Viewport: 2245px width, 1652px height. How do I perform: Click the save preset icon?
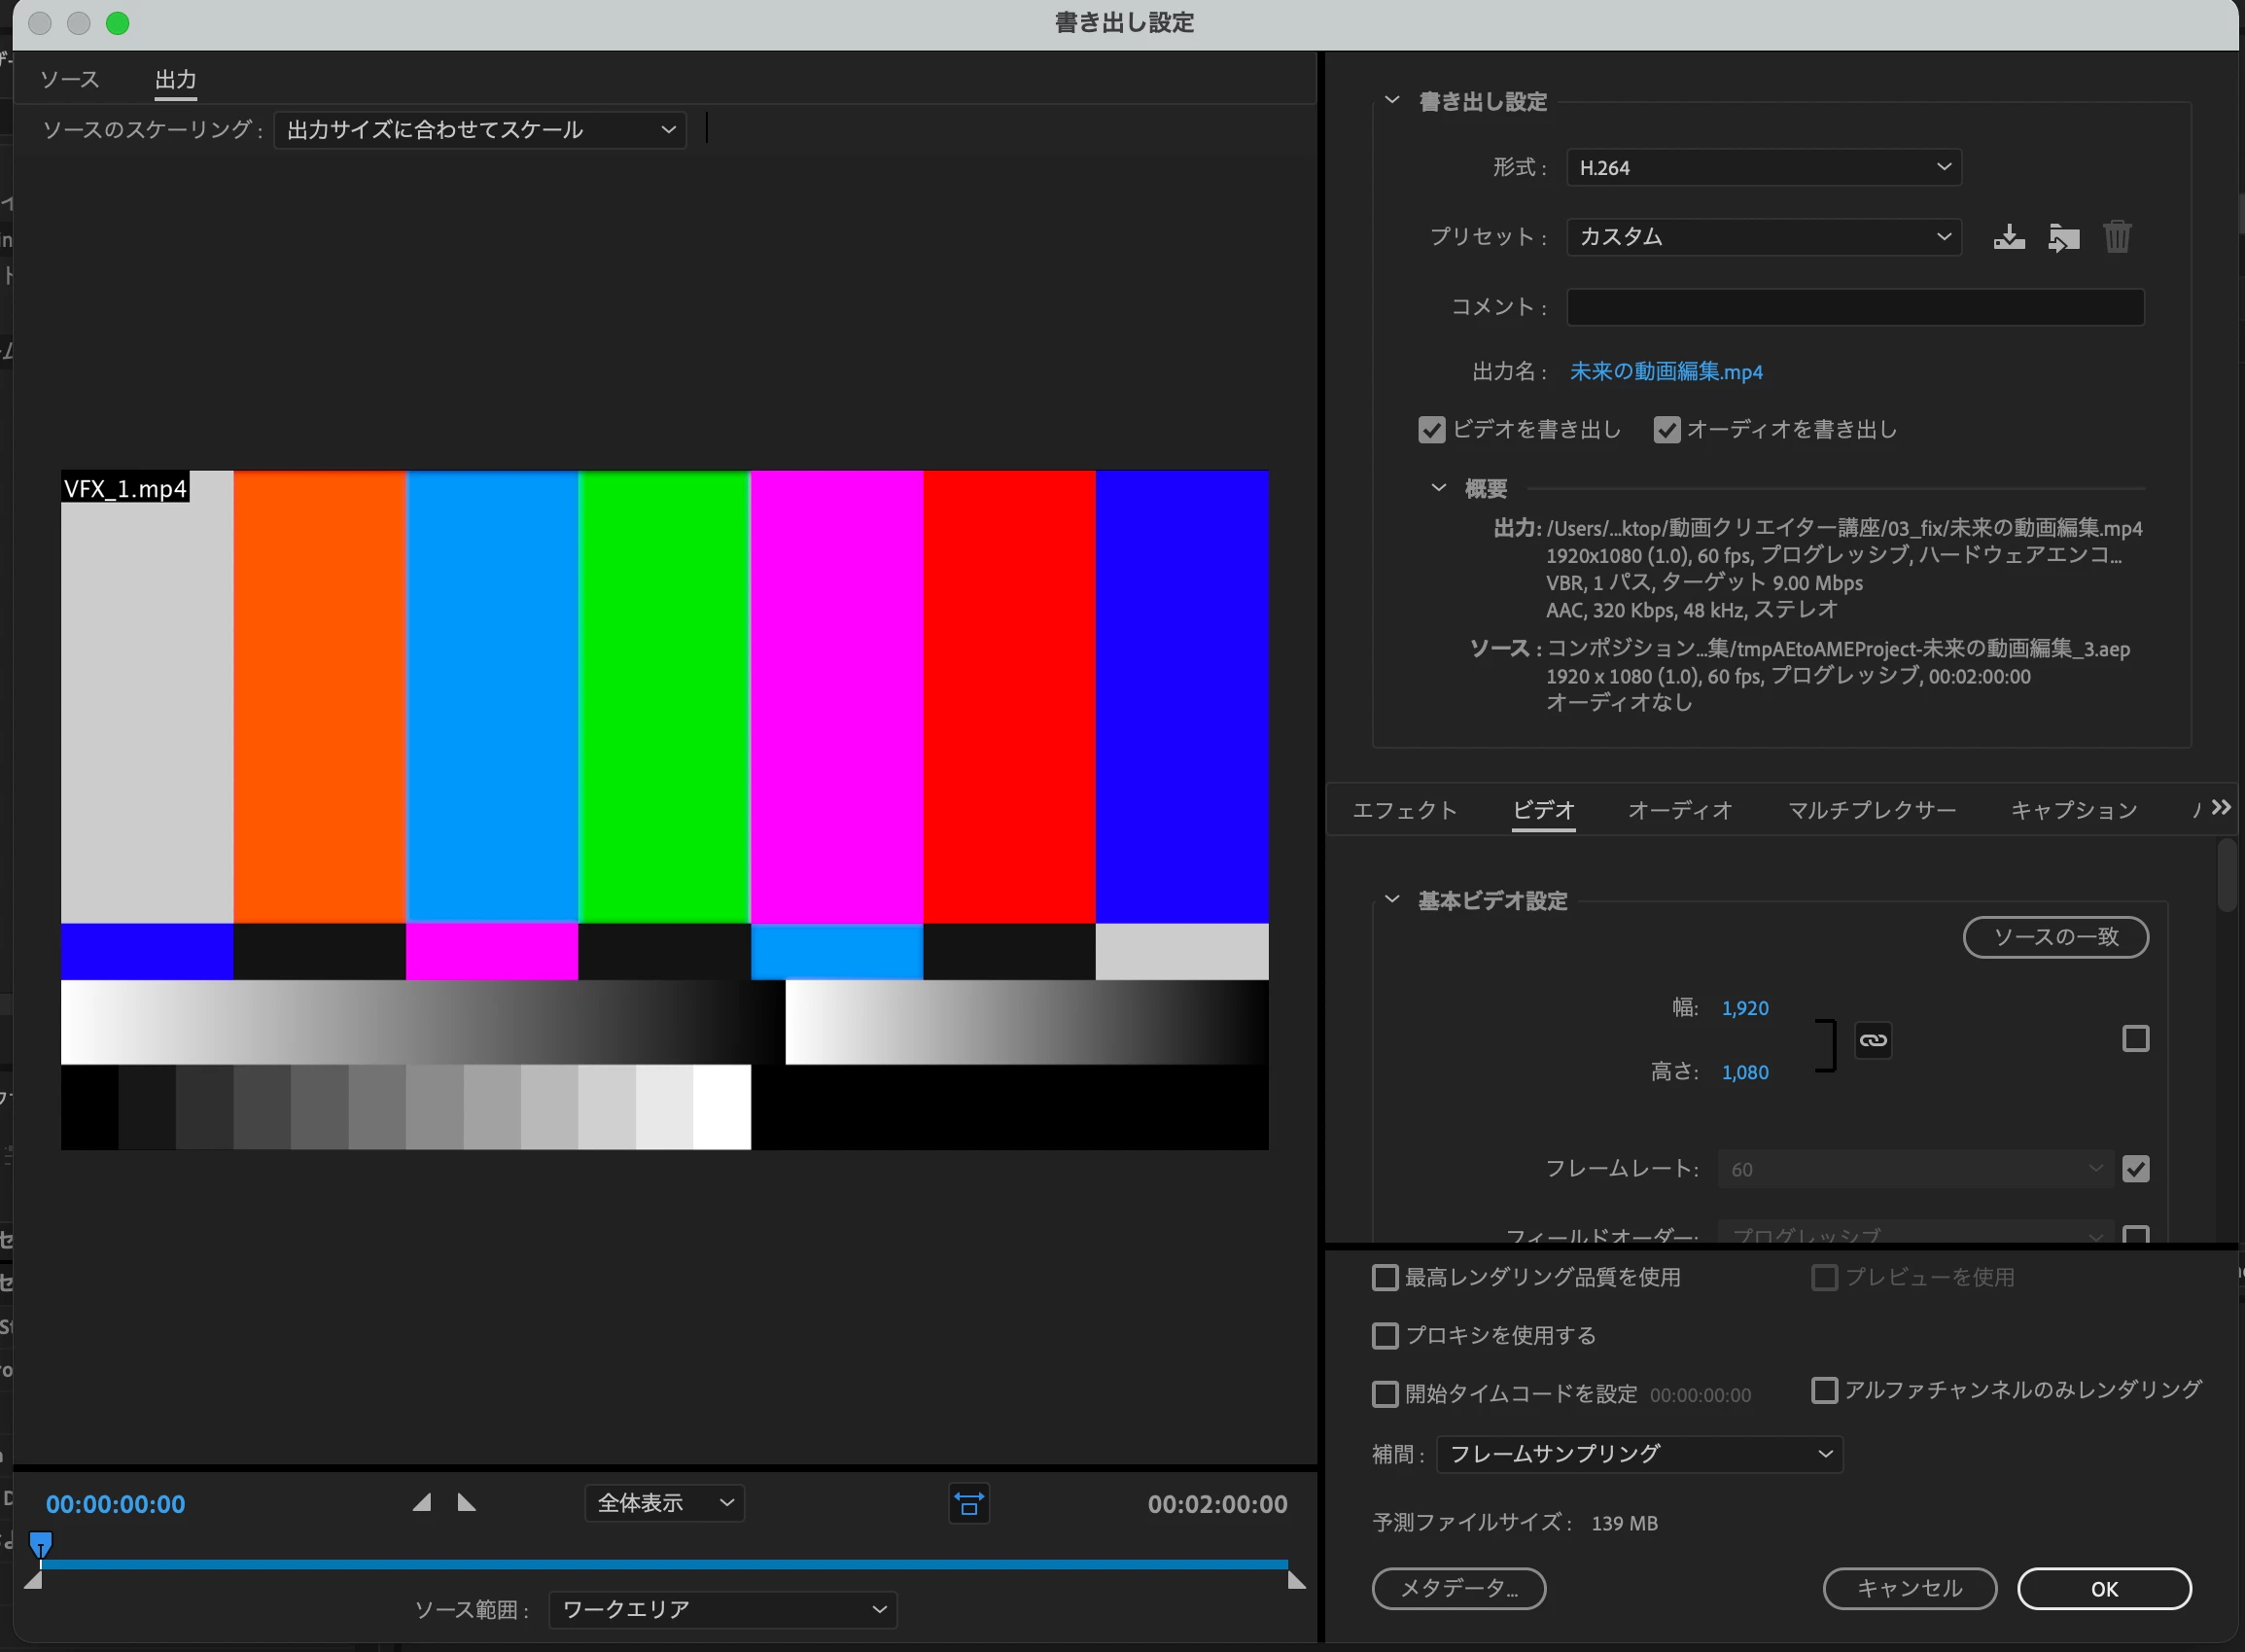[x=2008, y=237]
